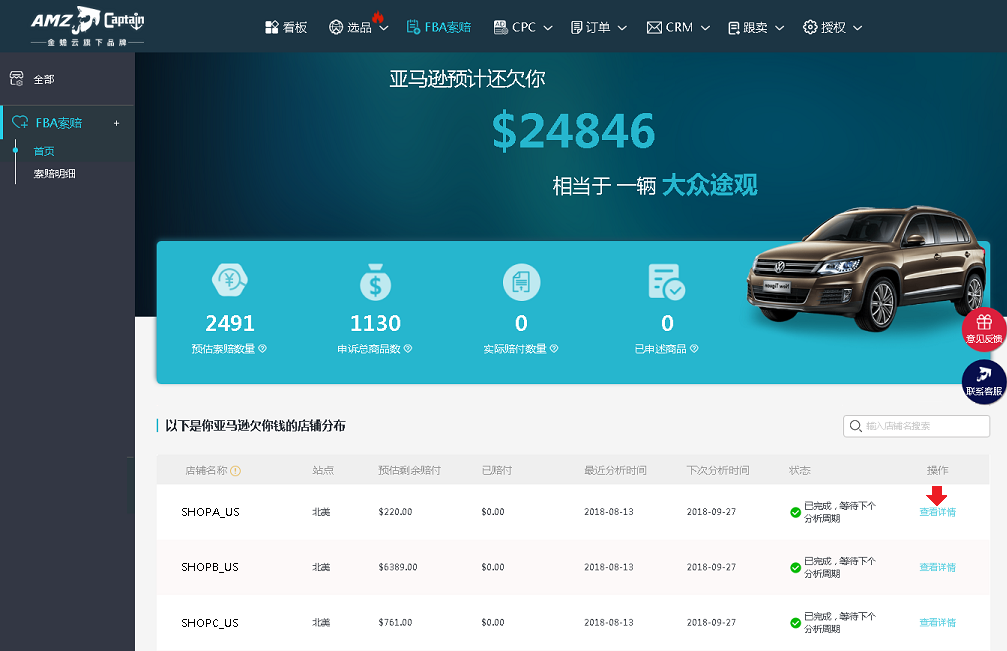Click the green status check for SHOPB_US
The image size is (1007, 651).
tap(795, 568)
